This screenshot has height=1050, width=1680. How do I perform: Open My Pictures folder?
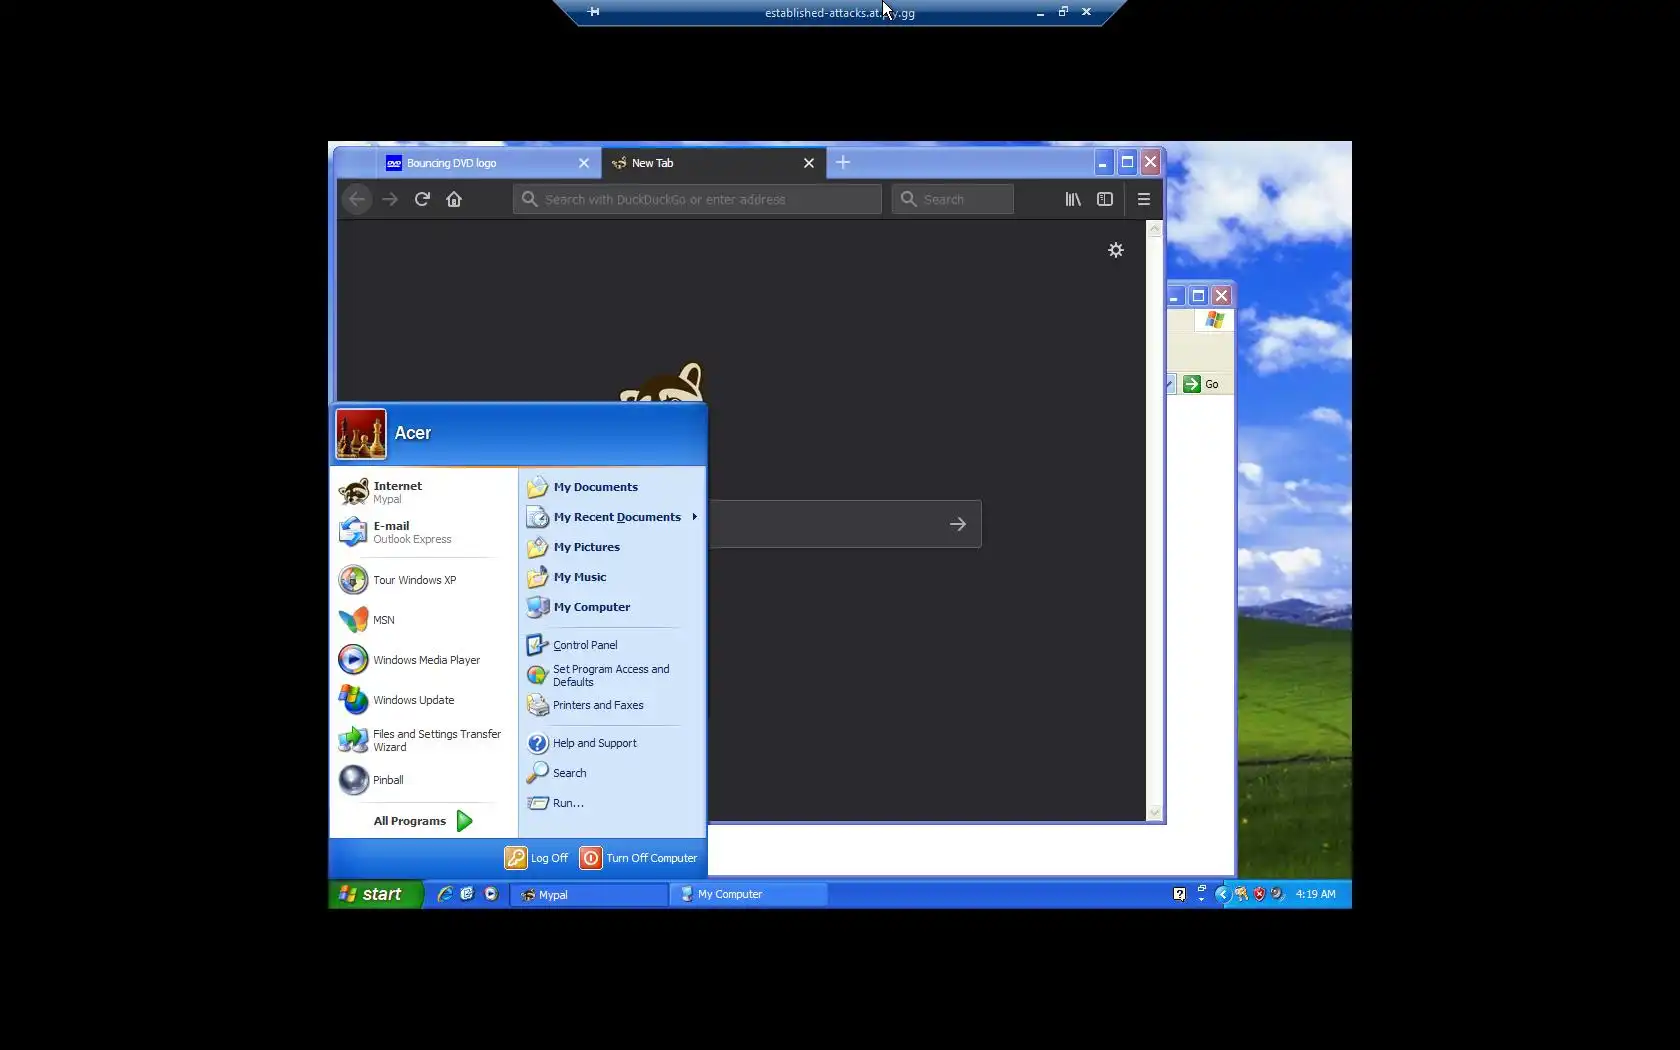coord(612,547)
